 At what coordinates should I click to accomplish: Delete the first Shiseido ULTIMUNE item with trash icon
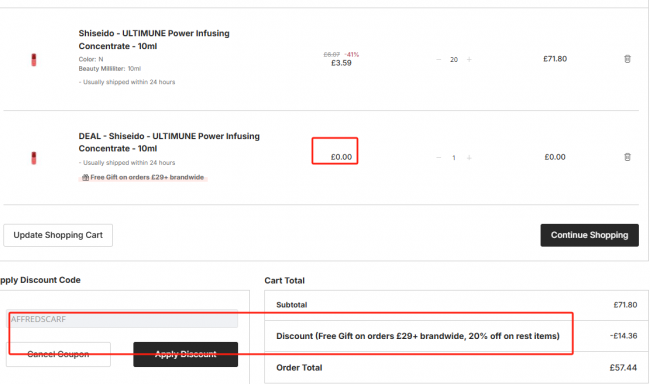tap(627, 59)
